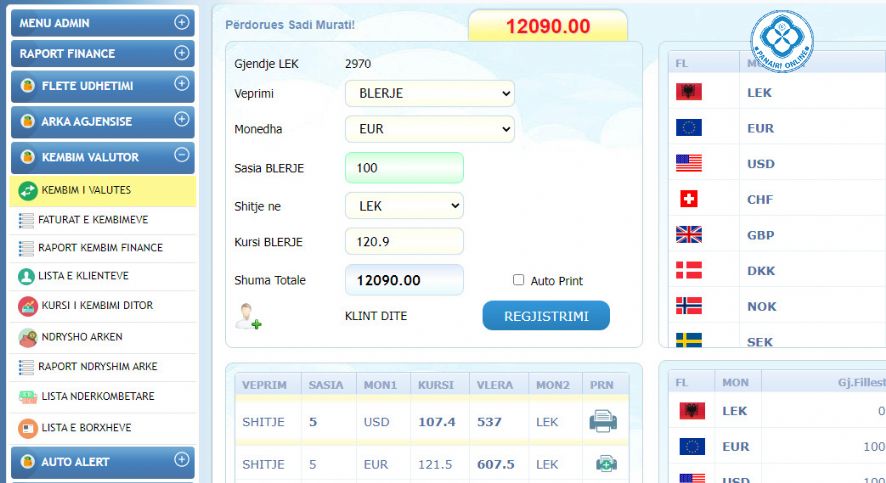This screenshot has height=483, width=886.
Task: Enable the Auto Print checkbox
Action: (x=518, y=280)
